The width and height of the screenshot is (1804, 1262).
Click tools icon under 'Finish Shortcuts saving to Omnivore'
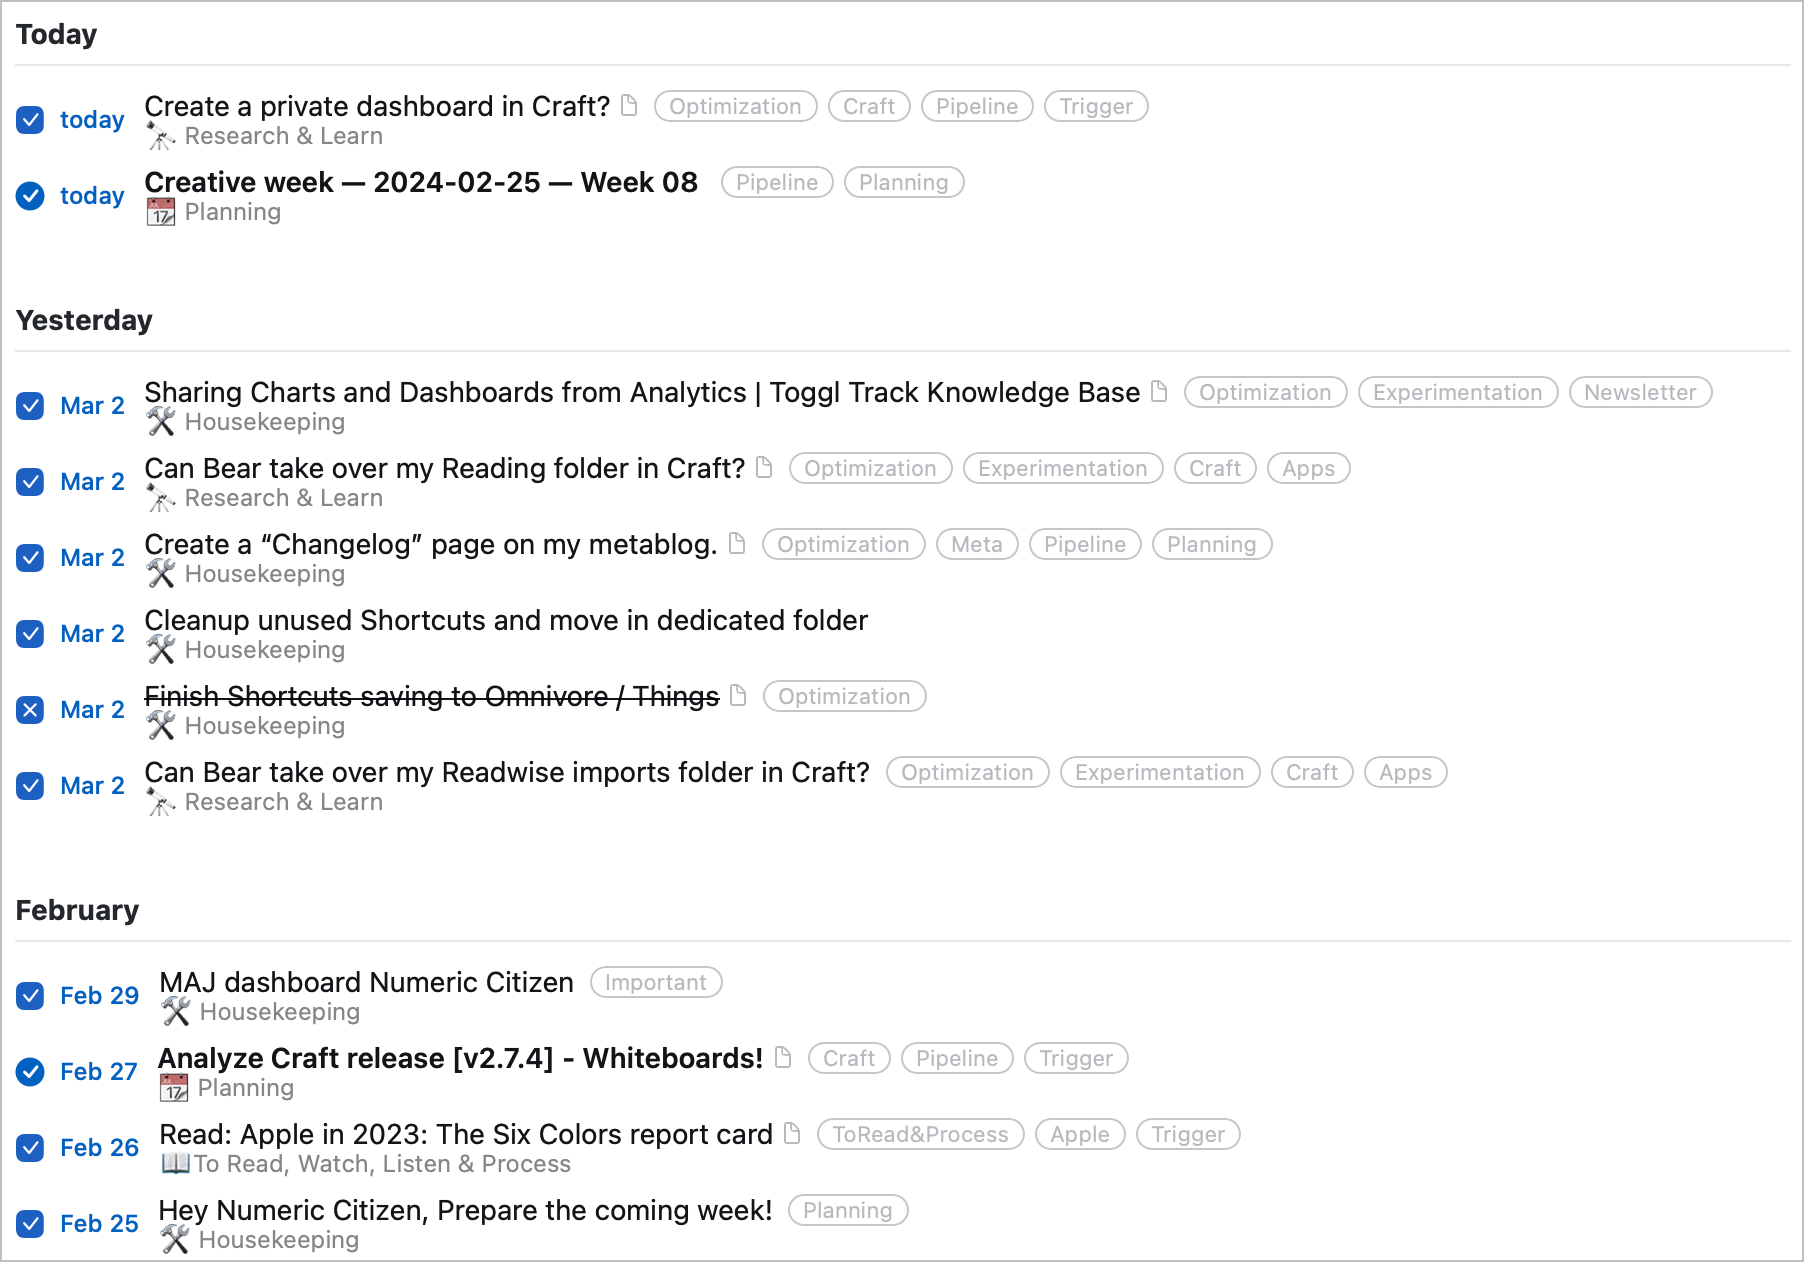point(161,726)
